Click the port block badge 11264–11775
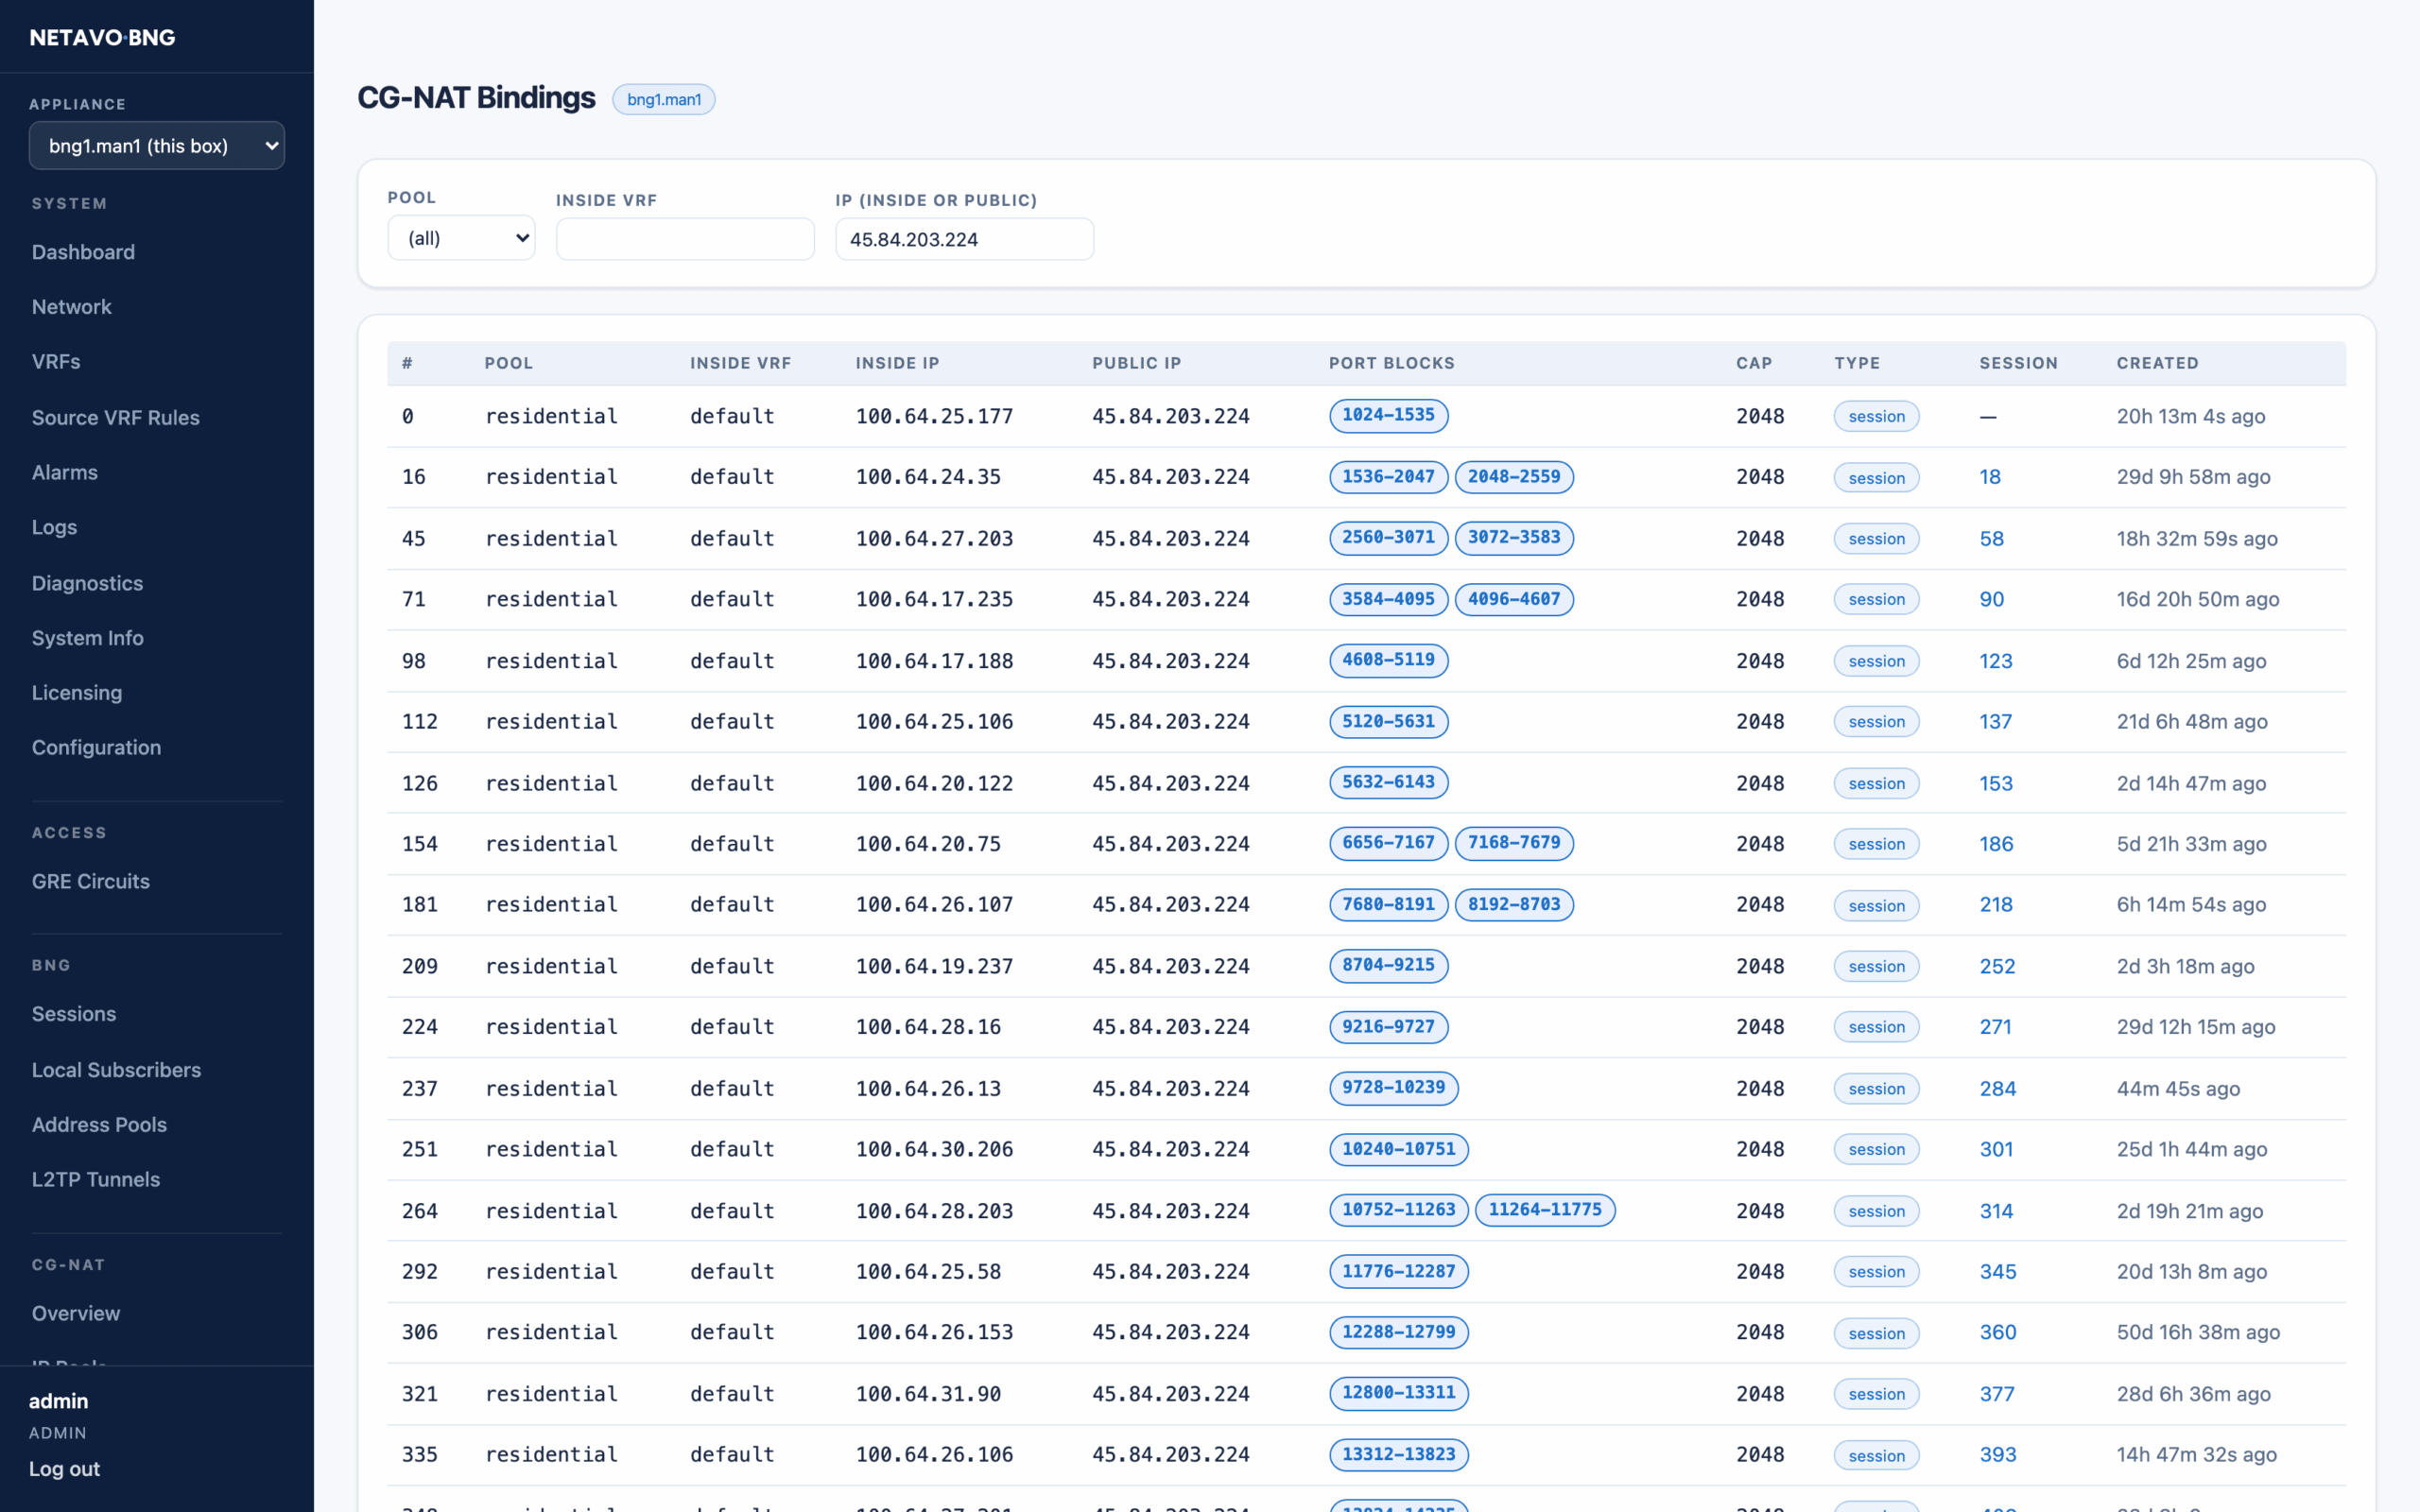2420x1512 pixels. coord(1545,1210)
